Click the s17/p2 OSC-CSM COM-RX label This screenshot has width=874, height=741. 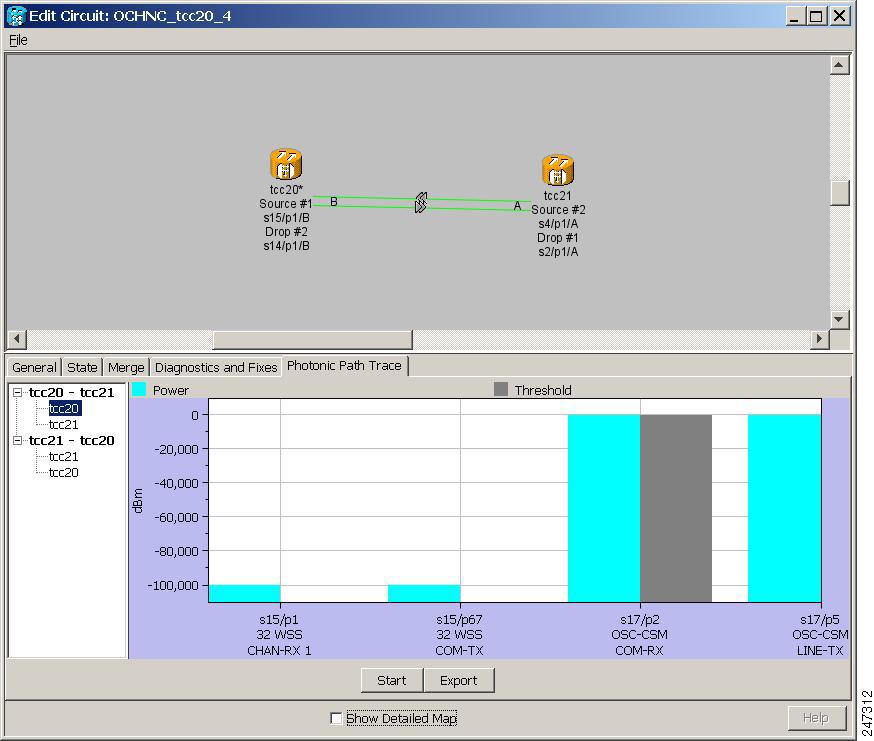point(639,635)
